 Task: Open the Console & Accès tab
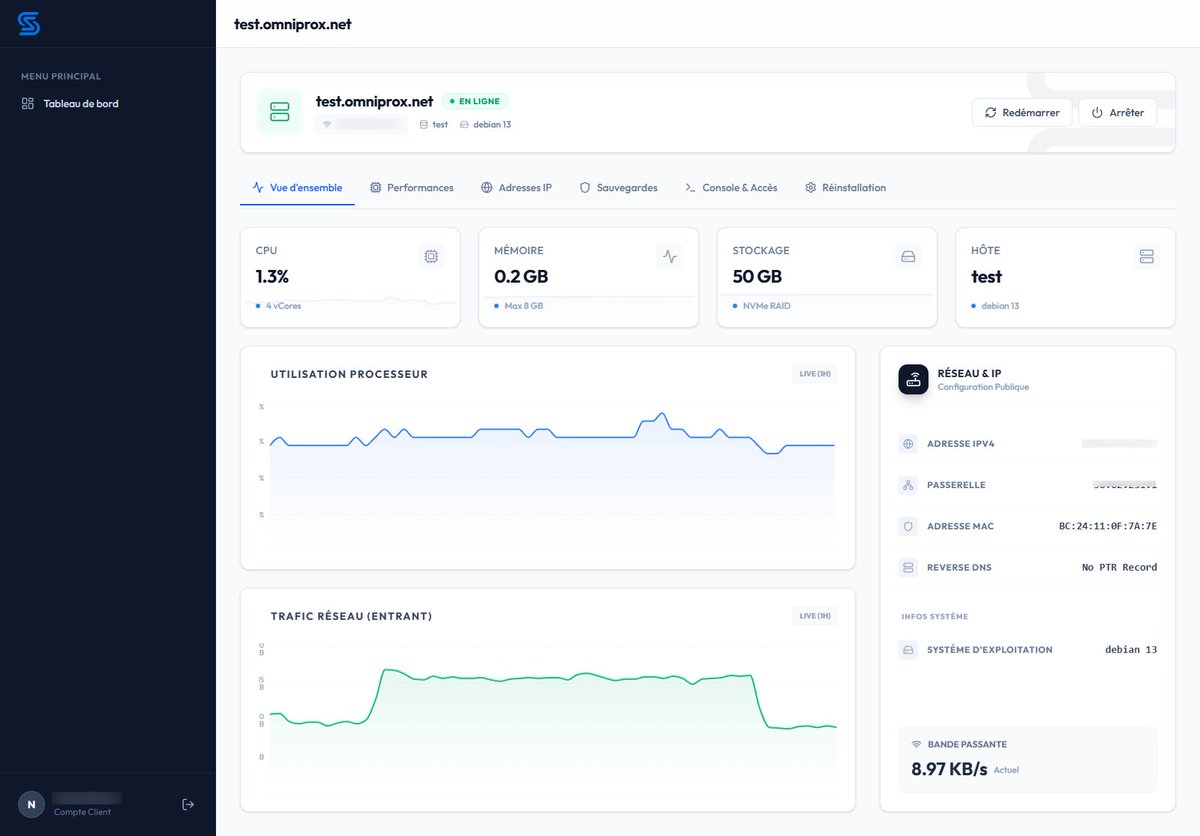[731, 188]
